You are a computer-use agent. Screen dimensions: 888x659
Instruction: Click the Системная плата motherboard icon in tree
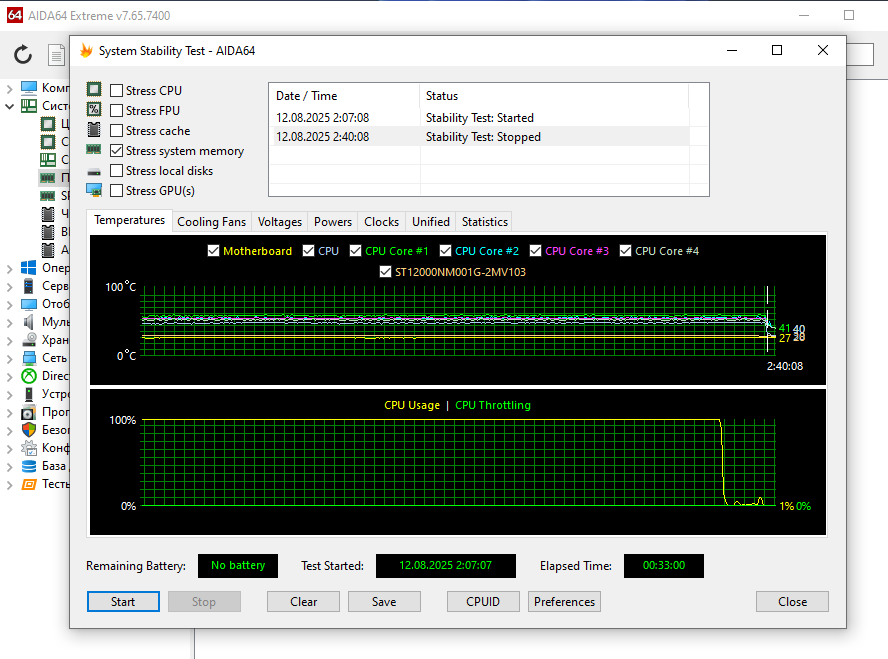29,106
